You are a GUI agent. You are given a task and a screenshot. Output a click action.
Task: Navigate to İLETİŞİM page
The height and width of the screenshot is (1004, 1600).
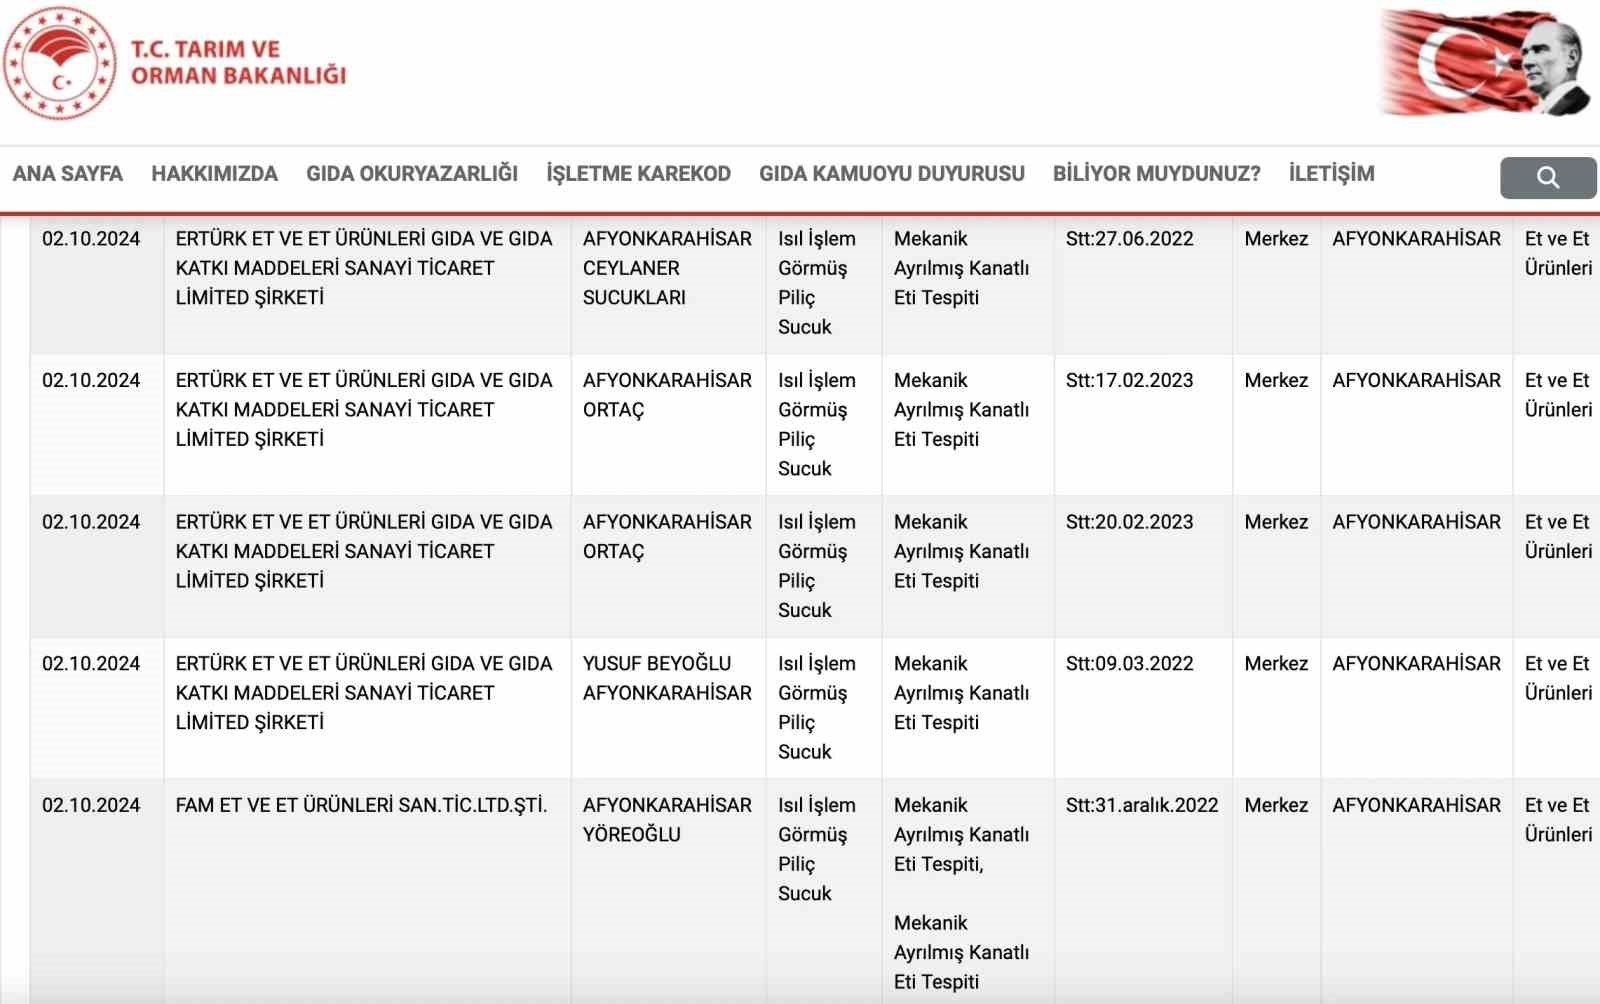[1331, 174]
